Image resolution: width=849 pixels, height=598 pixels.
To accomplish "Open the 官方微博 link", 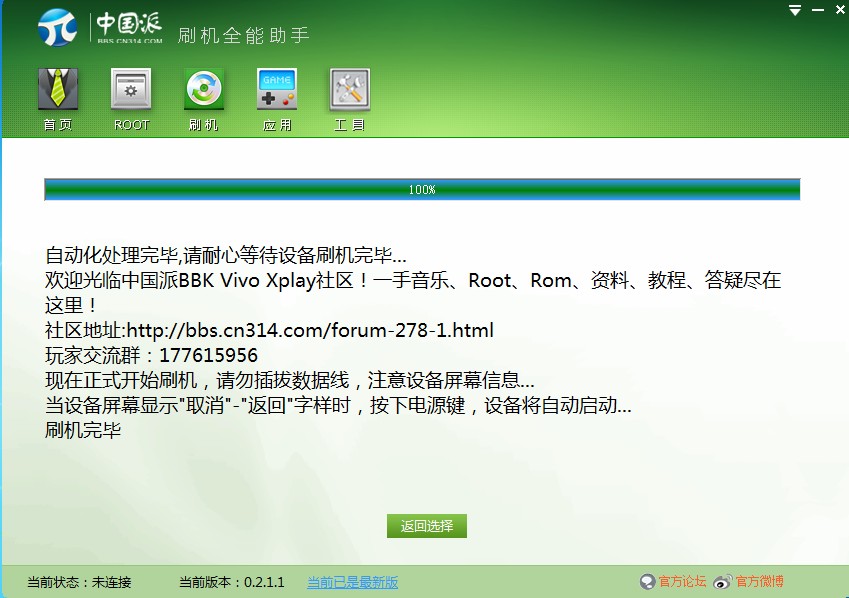I will (x=759, y=582).
